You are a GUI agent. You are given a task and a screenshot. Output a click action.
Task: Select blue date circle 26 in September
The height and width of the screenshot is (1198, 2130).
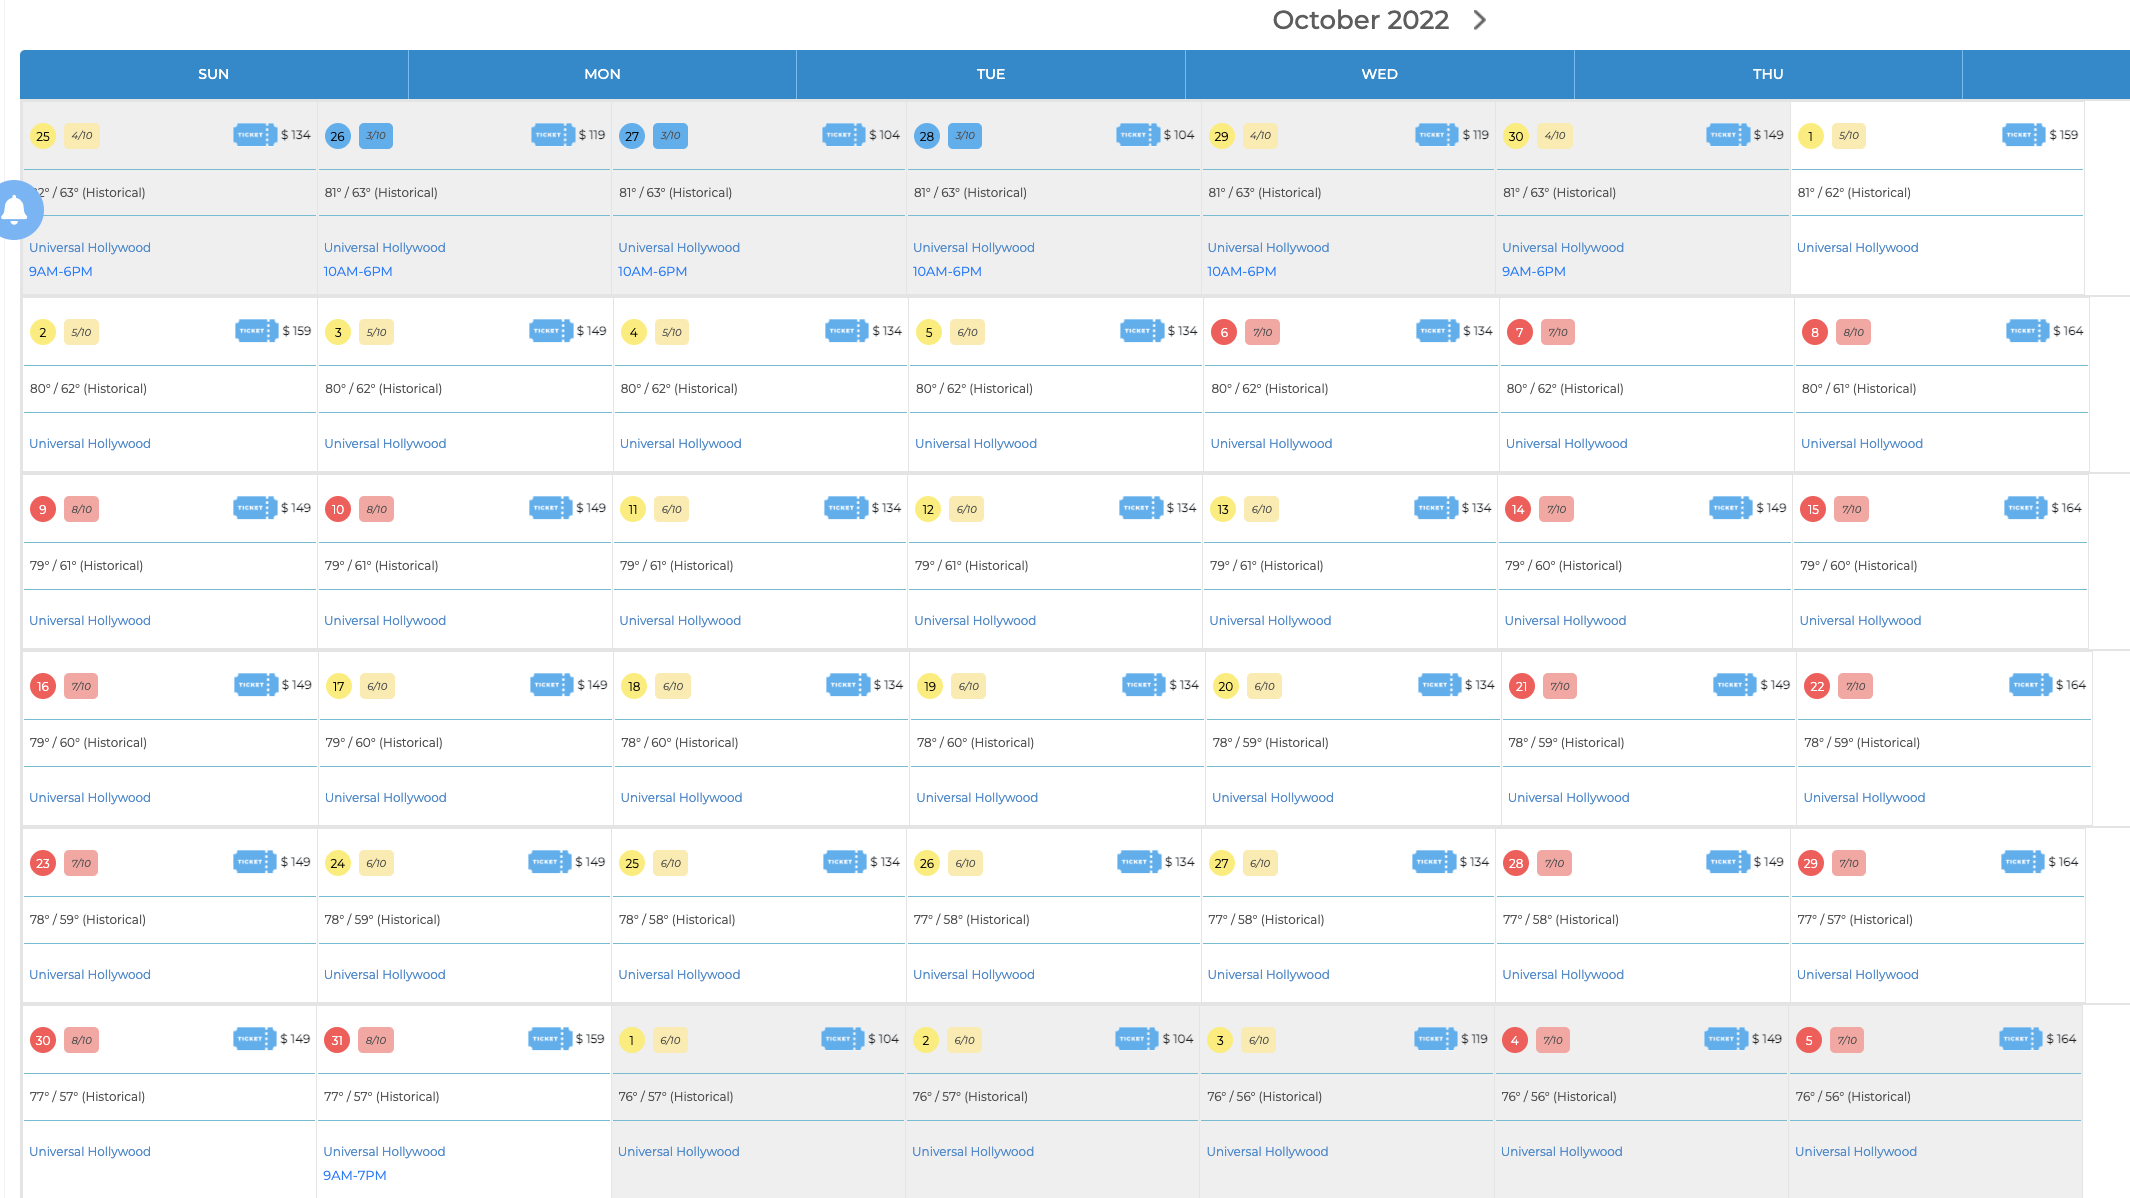pos(338,136)
